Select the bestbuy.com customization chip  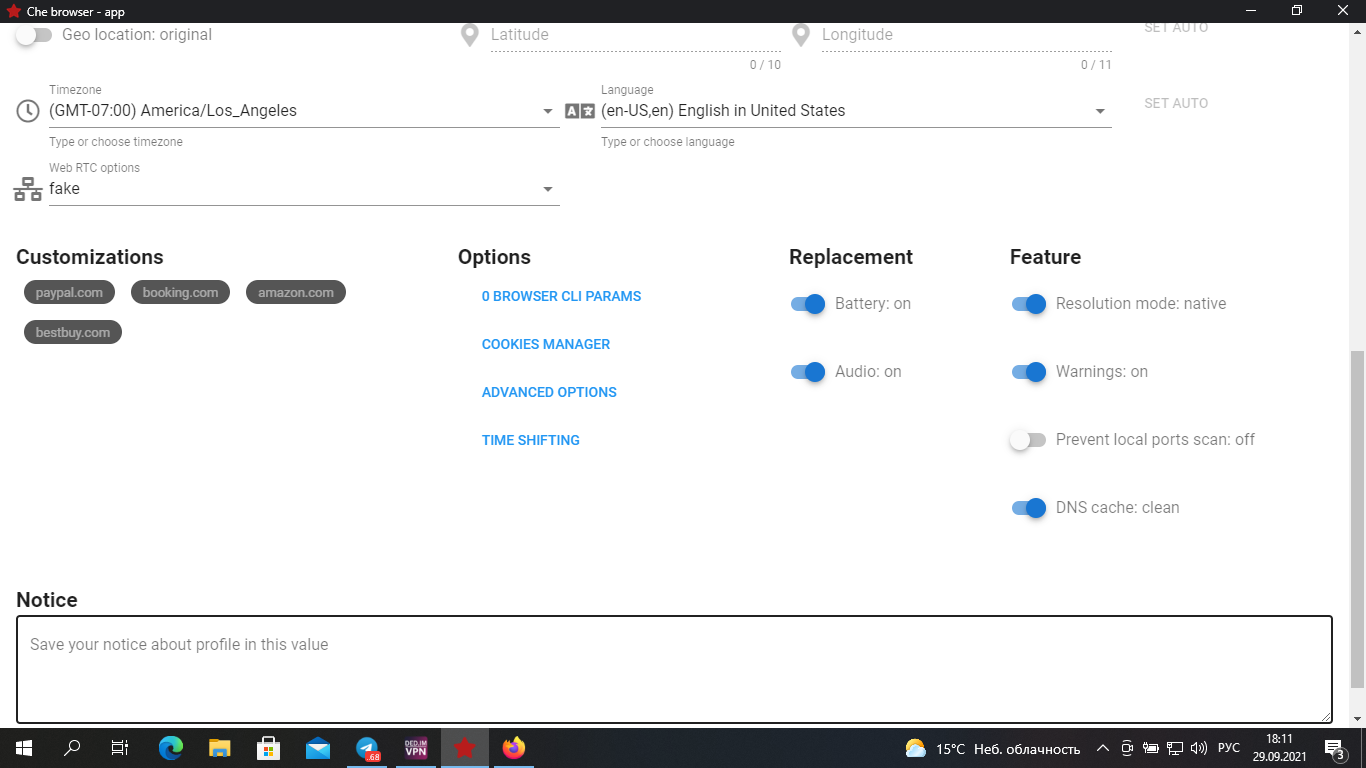coord(73,332)
